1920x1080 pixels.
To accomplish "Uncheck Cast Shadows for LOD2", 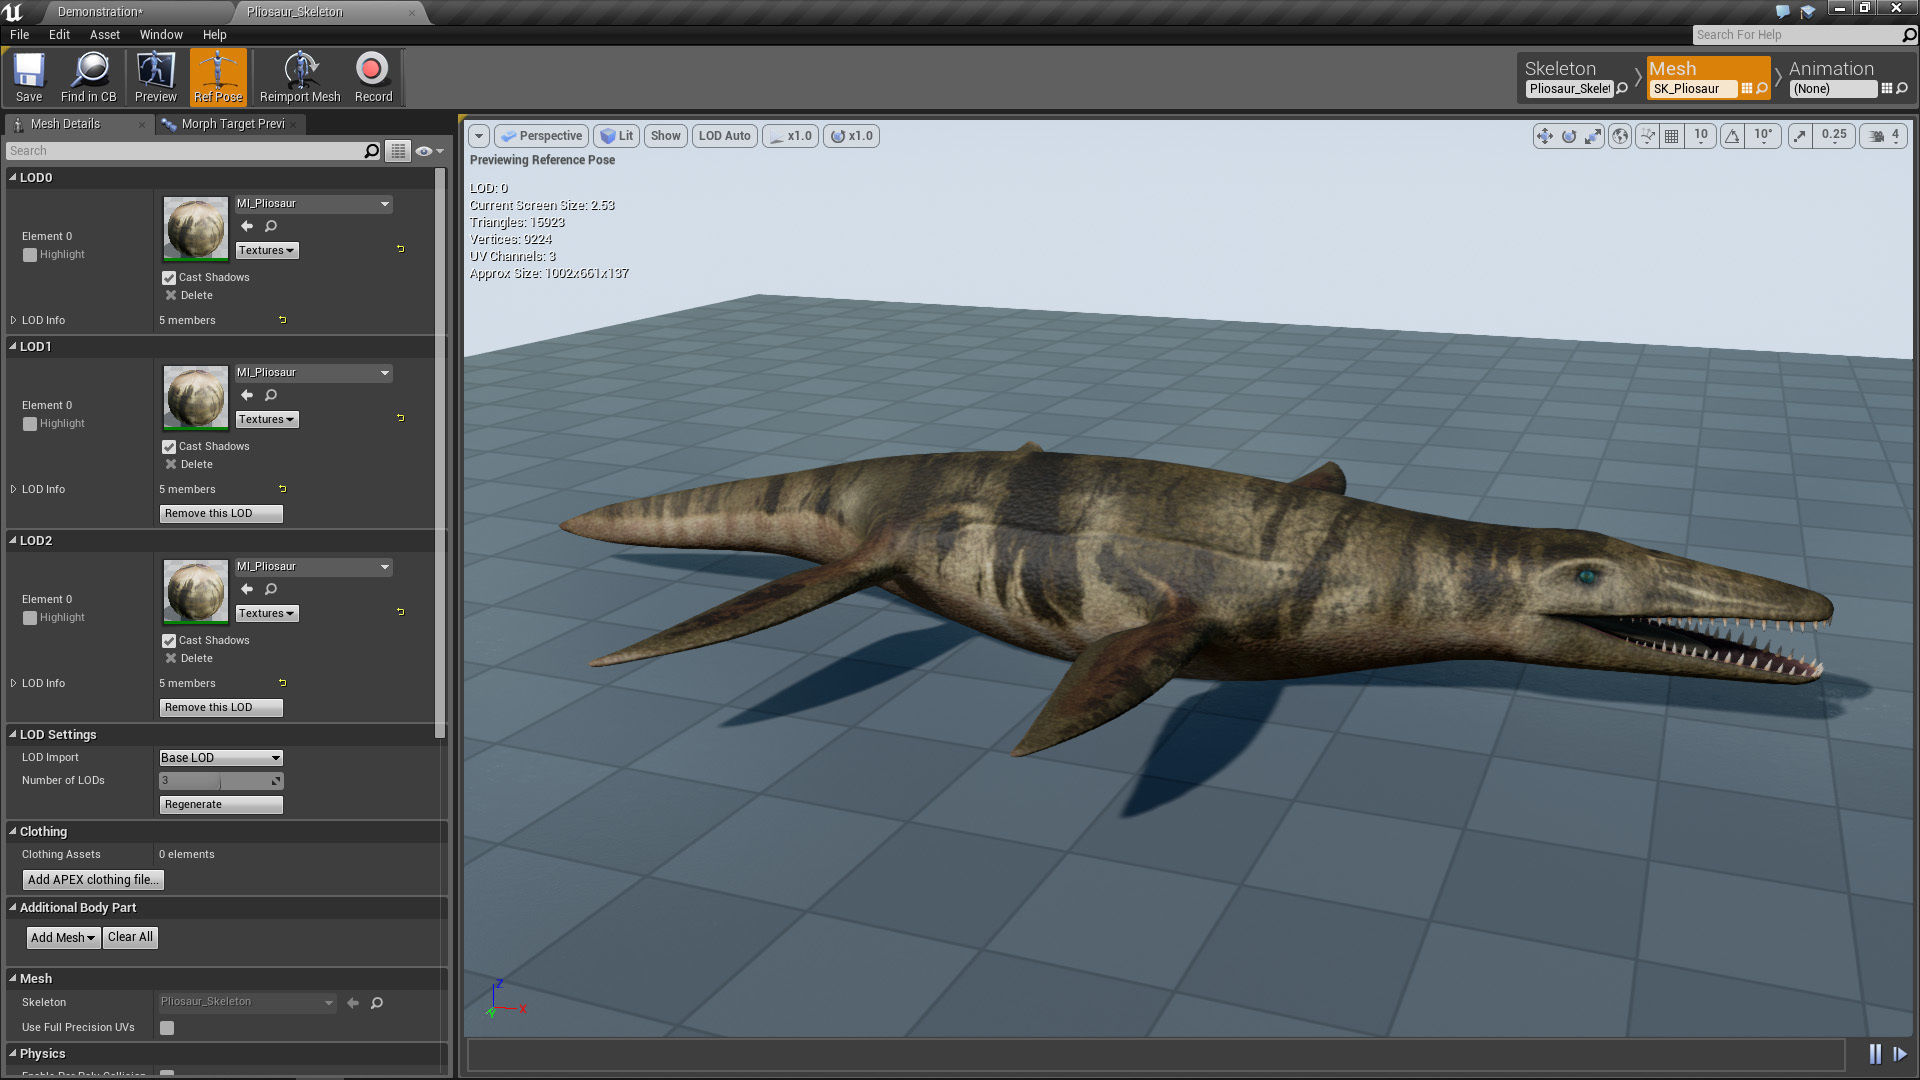I will [x=169, y=641].
